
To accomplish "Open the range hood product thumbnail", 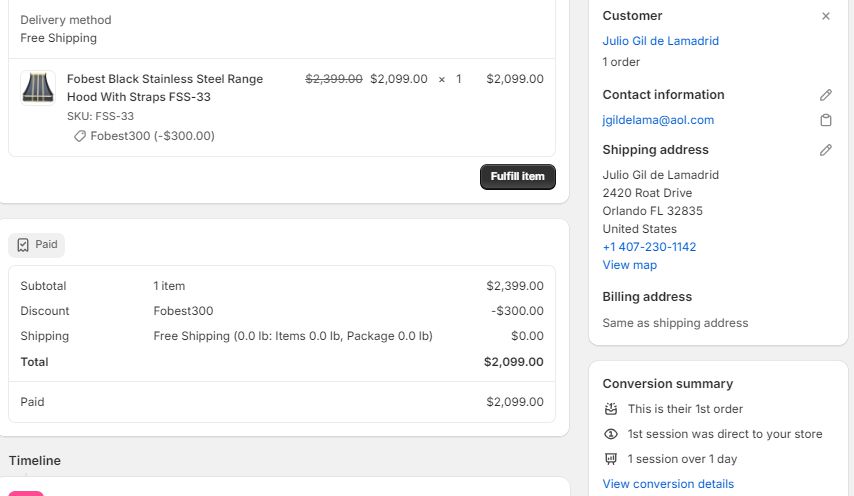I will pos(38,88).
